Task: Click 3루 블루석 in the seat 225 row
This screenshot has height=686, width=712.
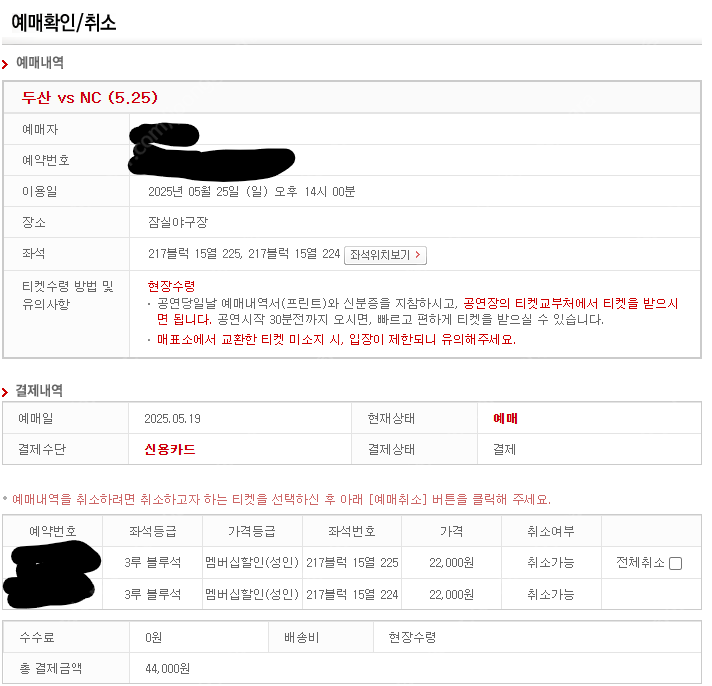Action: tap(153, 563)
